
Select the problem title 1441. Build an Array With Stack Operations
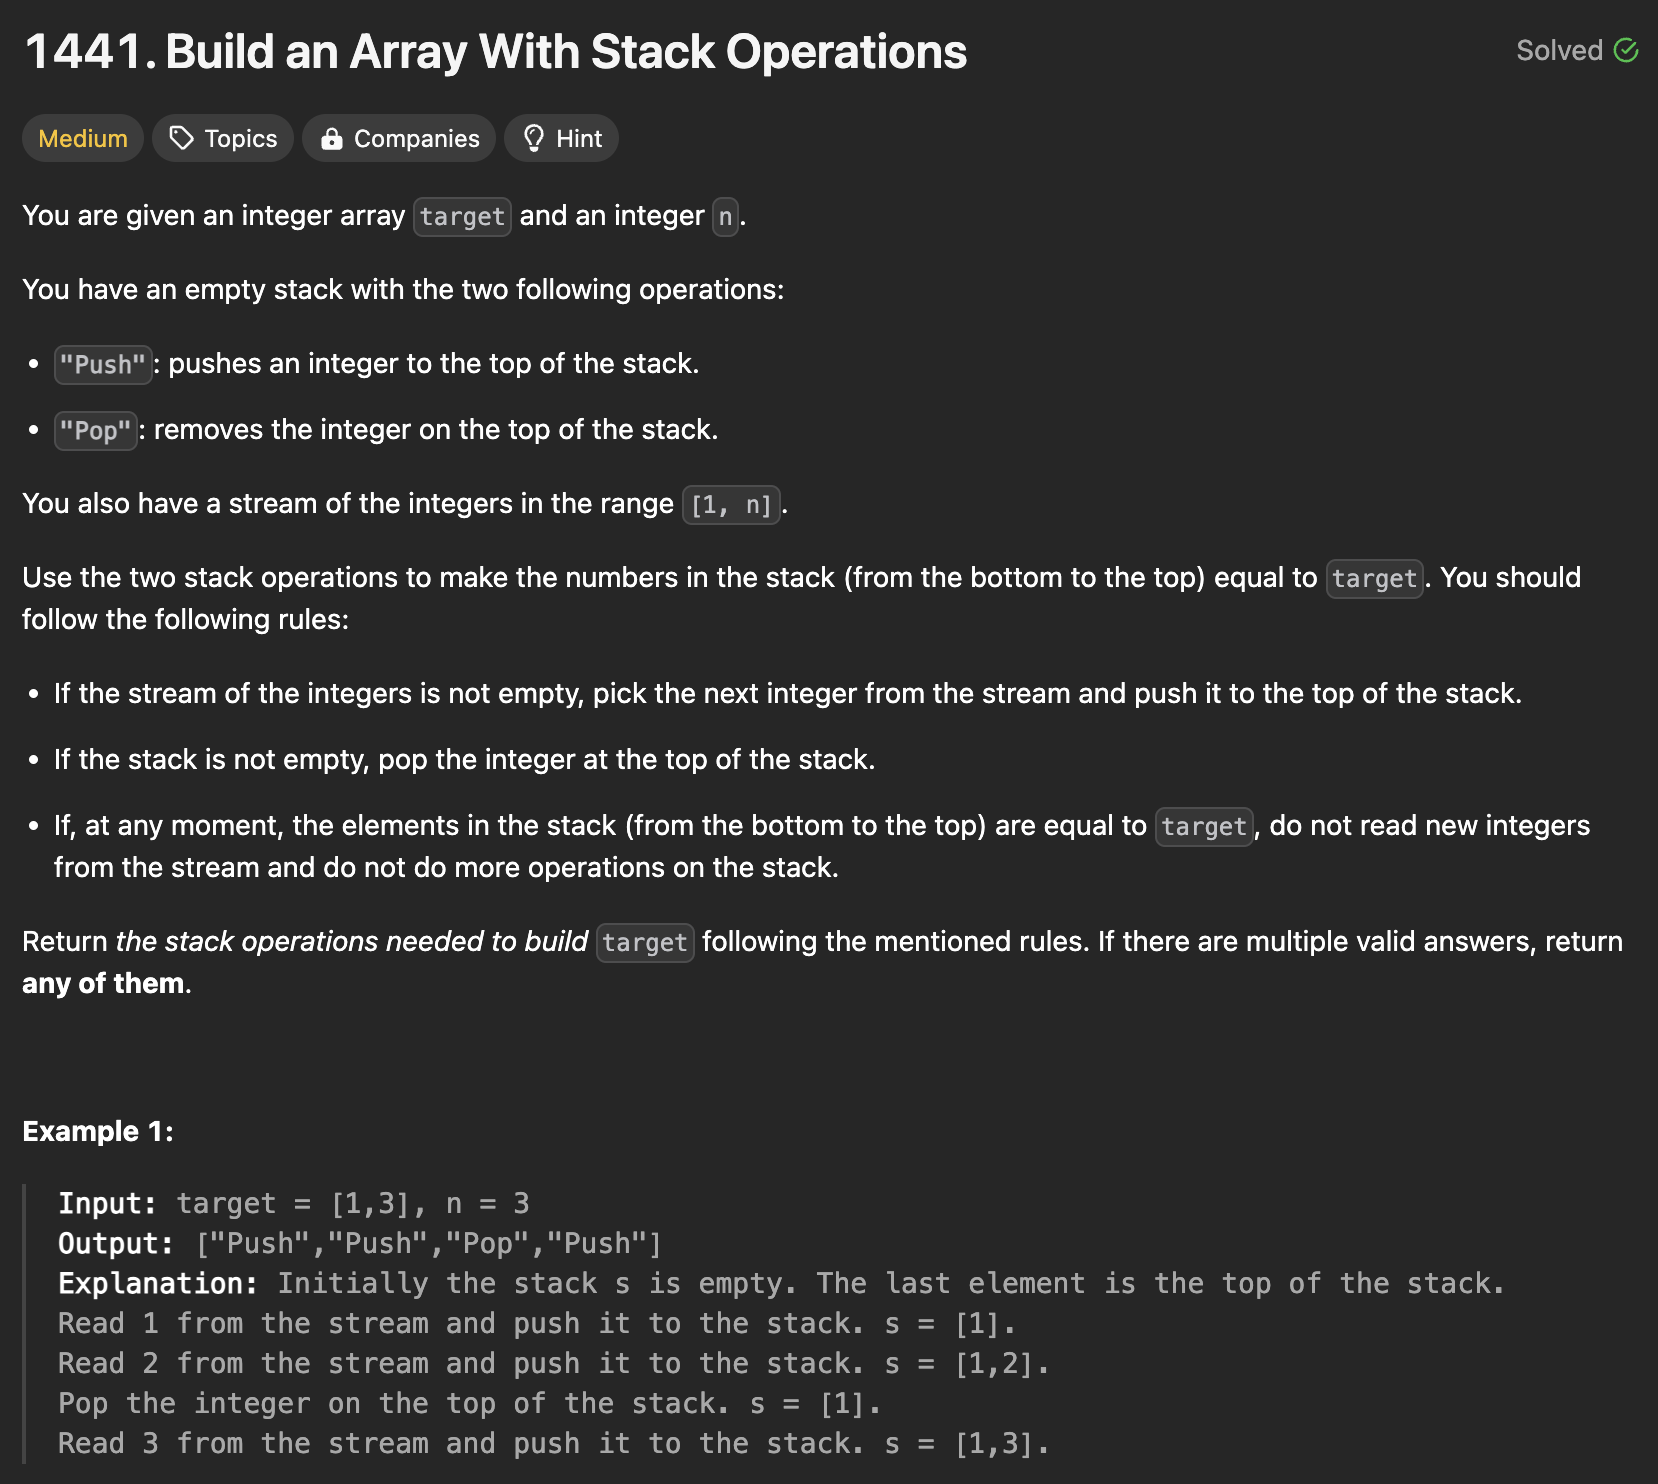pyautogui.click(x=496, y=52)
